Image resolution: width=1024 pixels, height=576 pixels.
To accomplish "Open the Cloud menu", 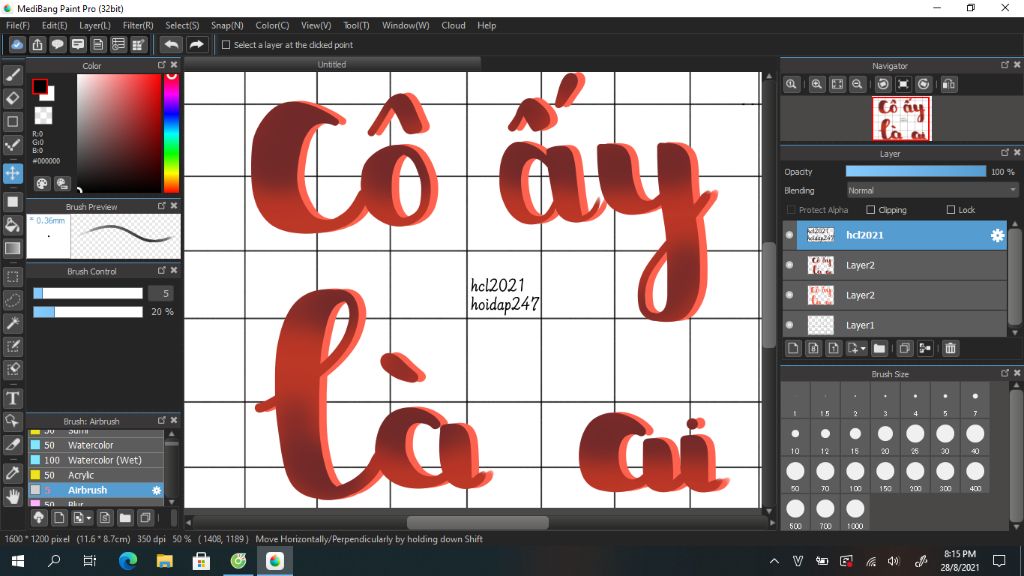I will click(x=453, y=25).
